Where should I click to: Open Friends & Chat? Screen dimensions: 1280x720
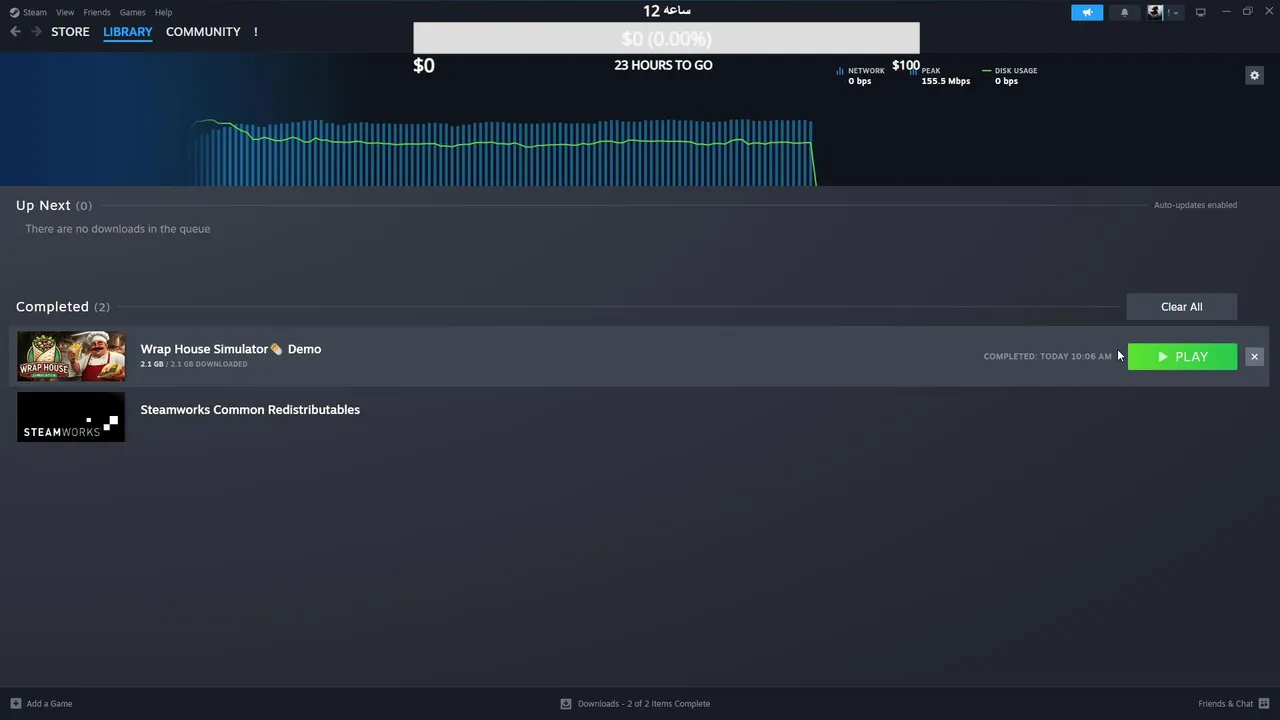(x=1225, y=704)
